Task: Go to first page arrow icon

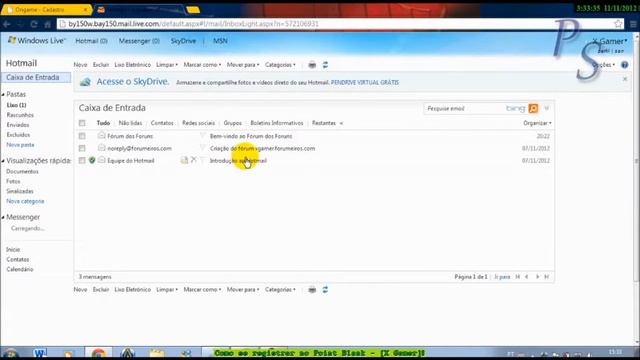Action: pyautogui.click(x=518, y=277)
